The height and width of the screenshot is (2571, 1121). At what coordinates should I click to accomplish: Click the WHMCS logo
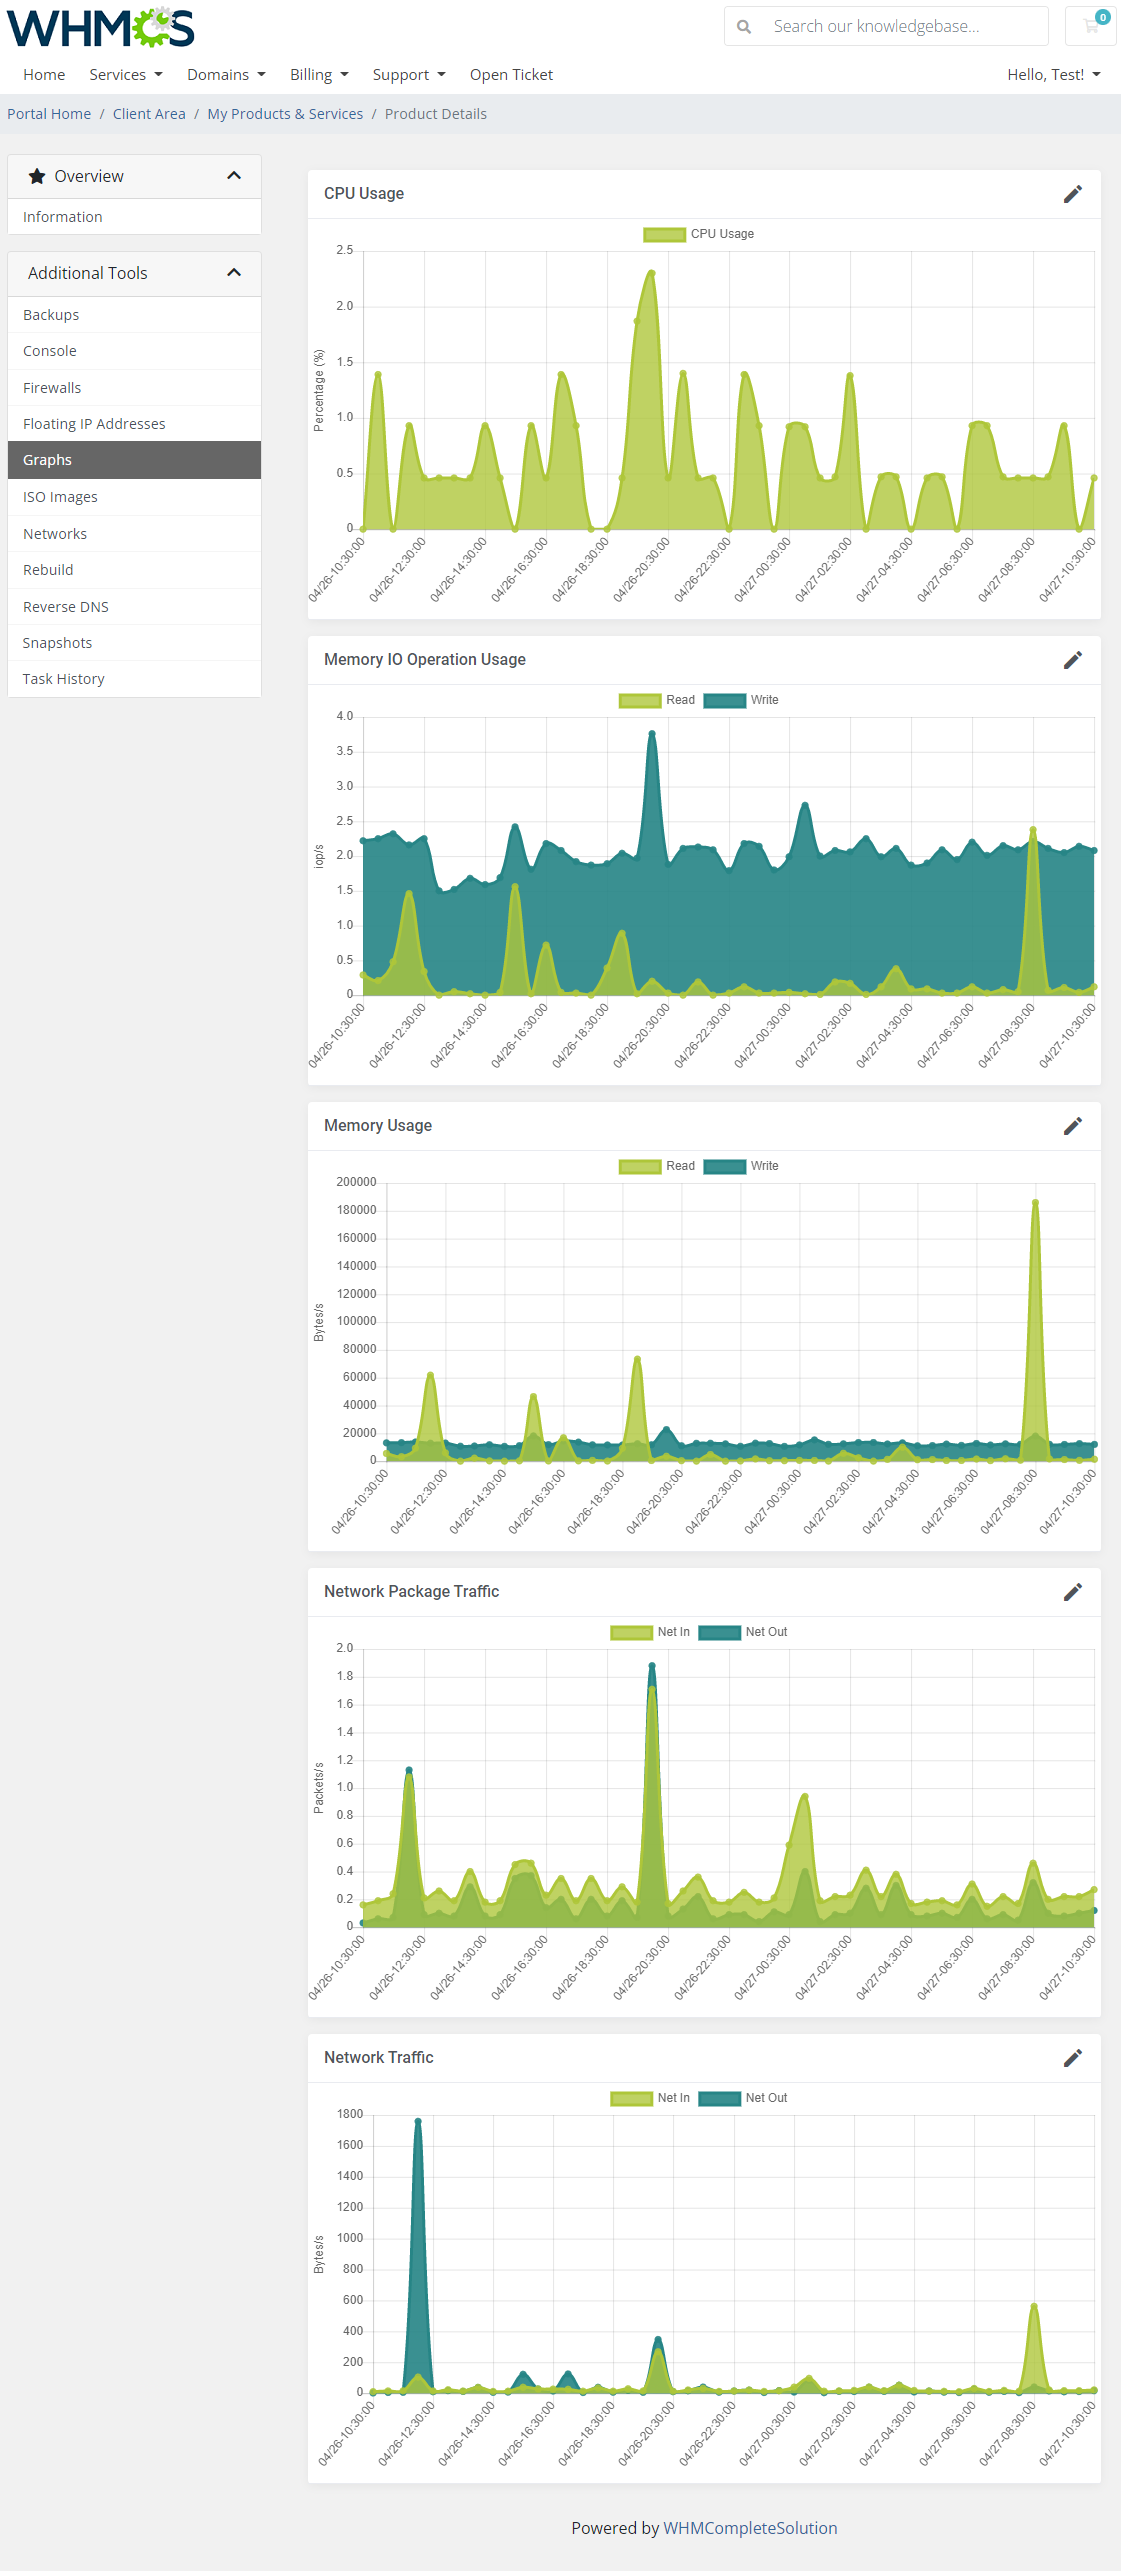click(x=100, y=28)
